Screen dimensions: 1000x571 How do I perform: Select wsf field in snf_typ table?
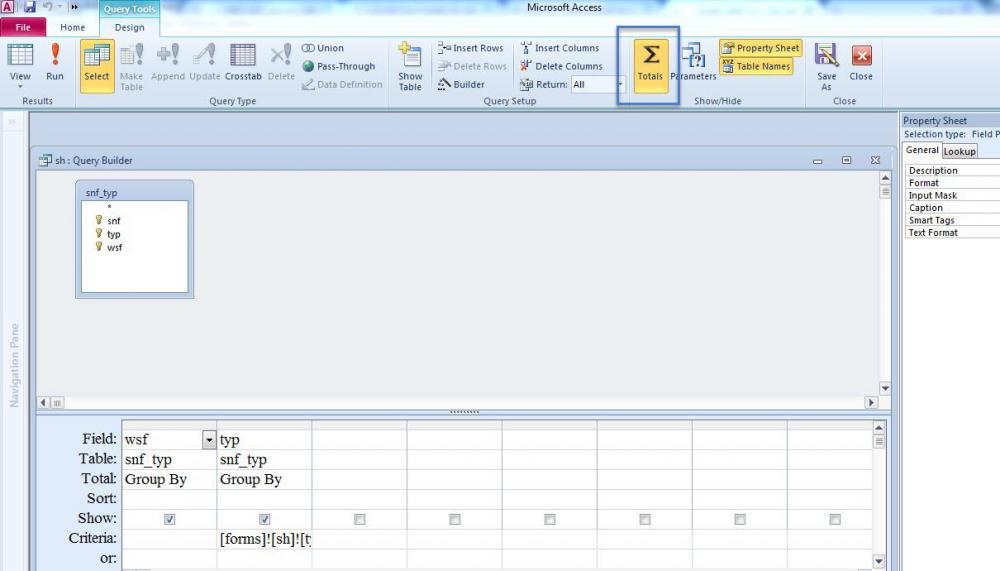point(114,248)
